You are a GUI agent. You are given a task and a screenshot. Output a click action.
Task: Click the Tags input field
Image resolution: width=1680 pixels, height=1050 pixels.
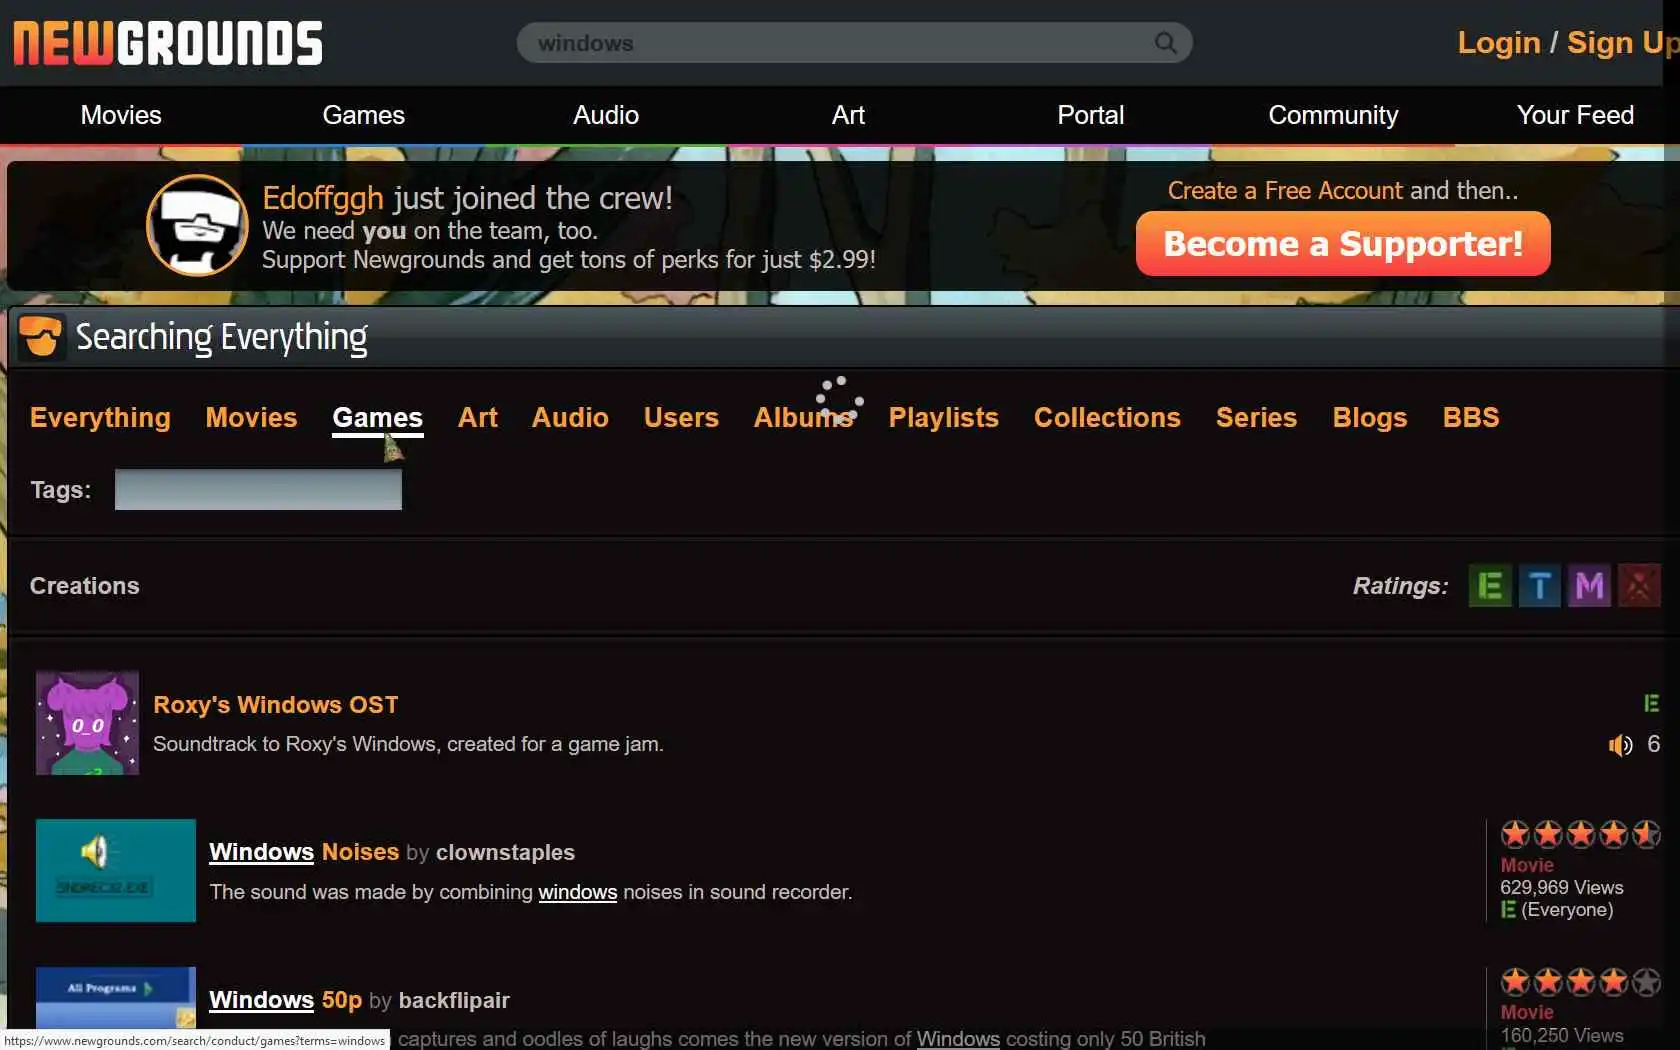(258, 489)
